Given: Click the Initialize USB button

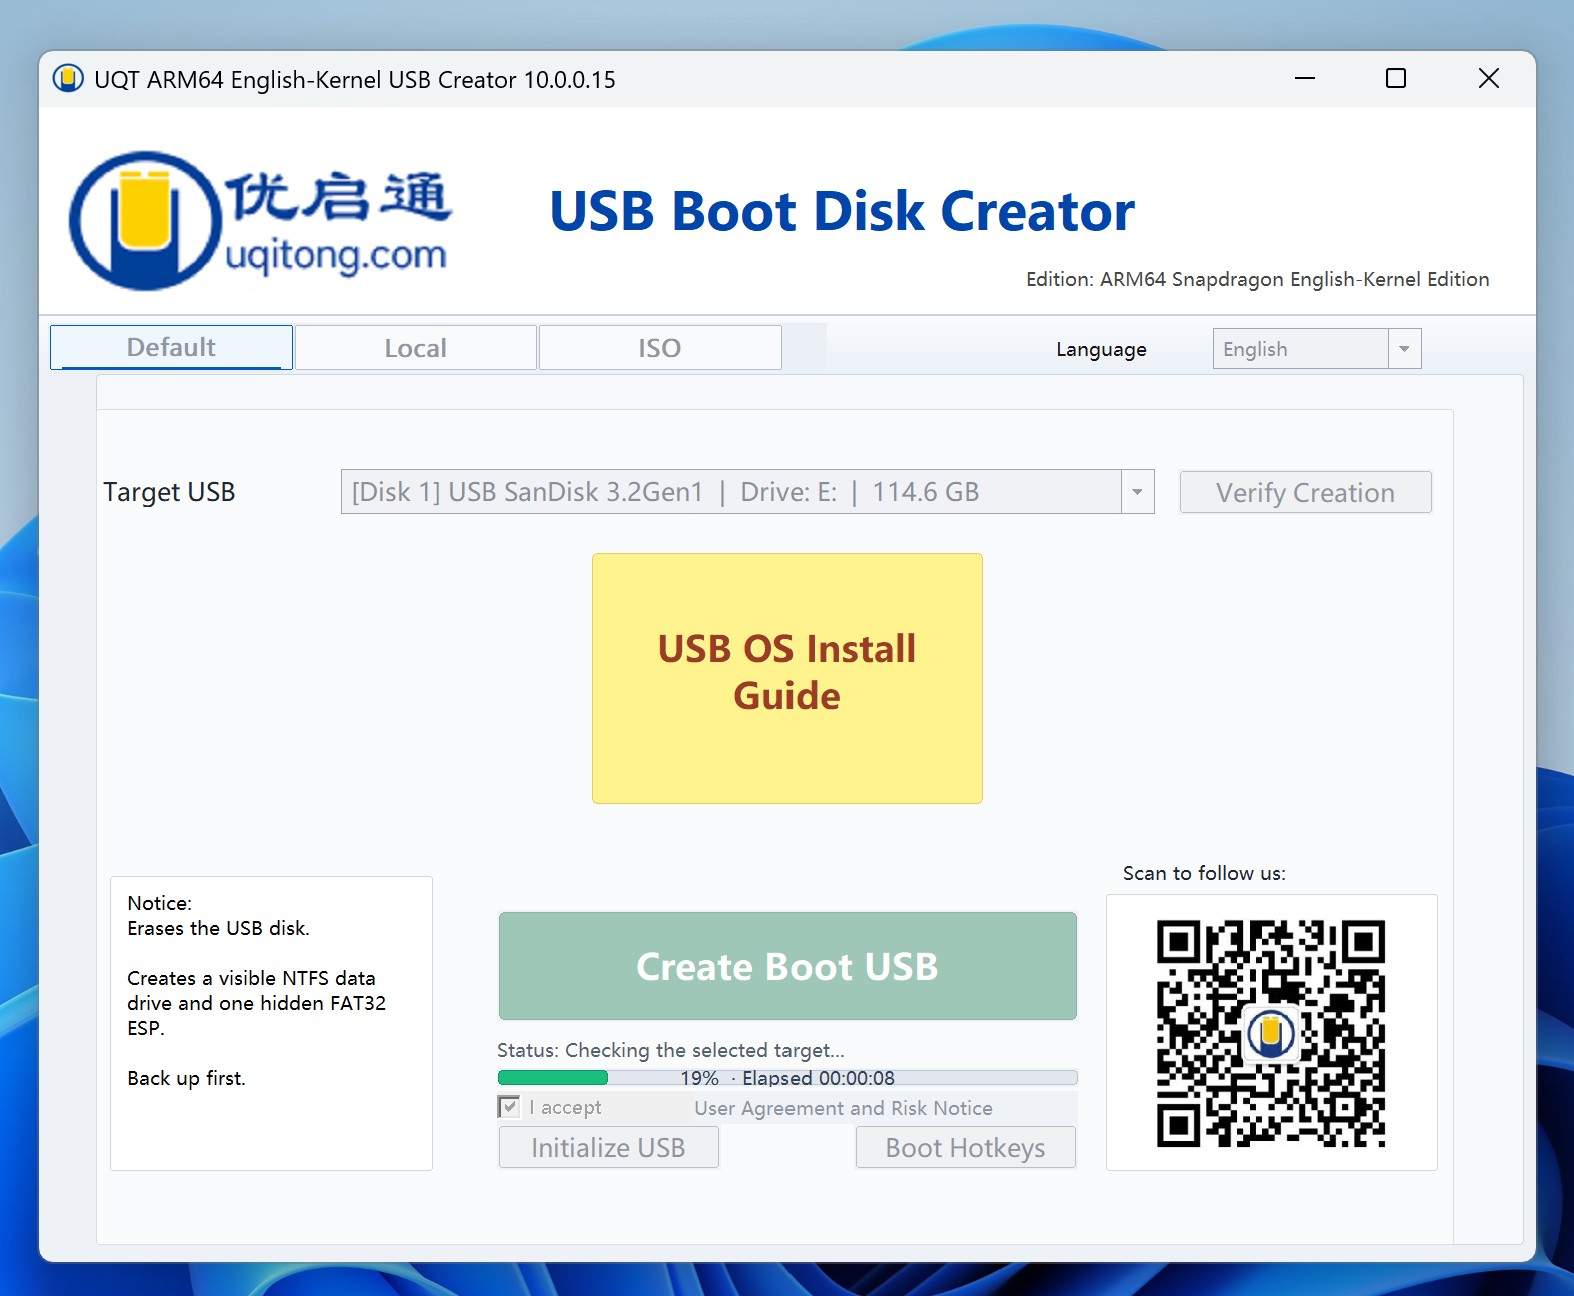Looking at the screenshot, I should click(608, 1147).
